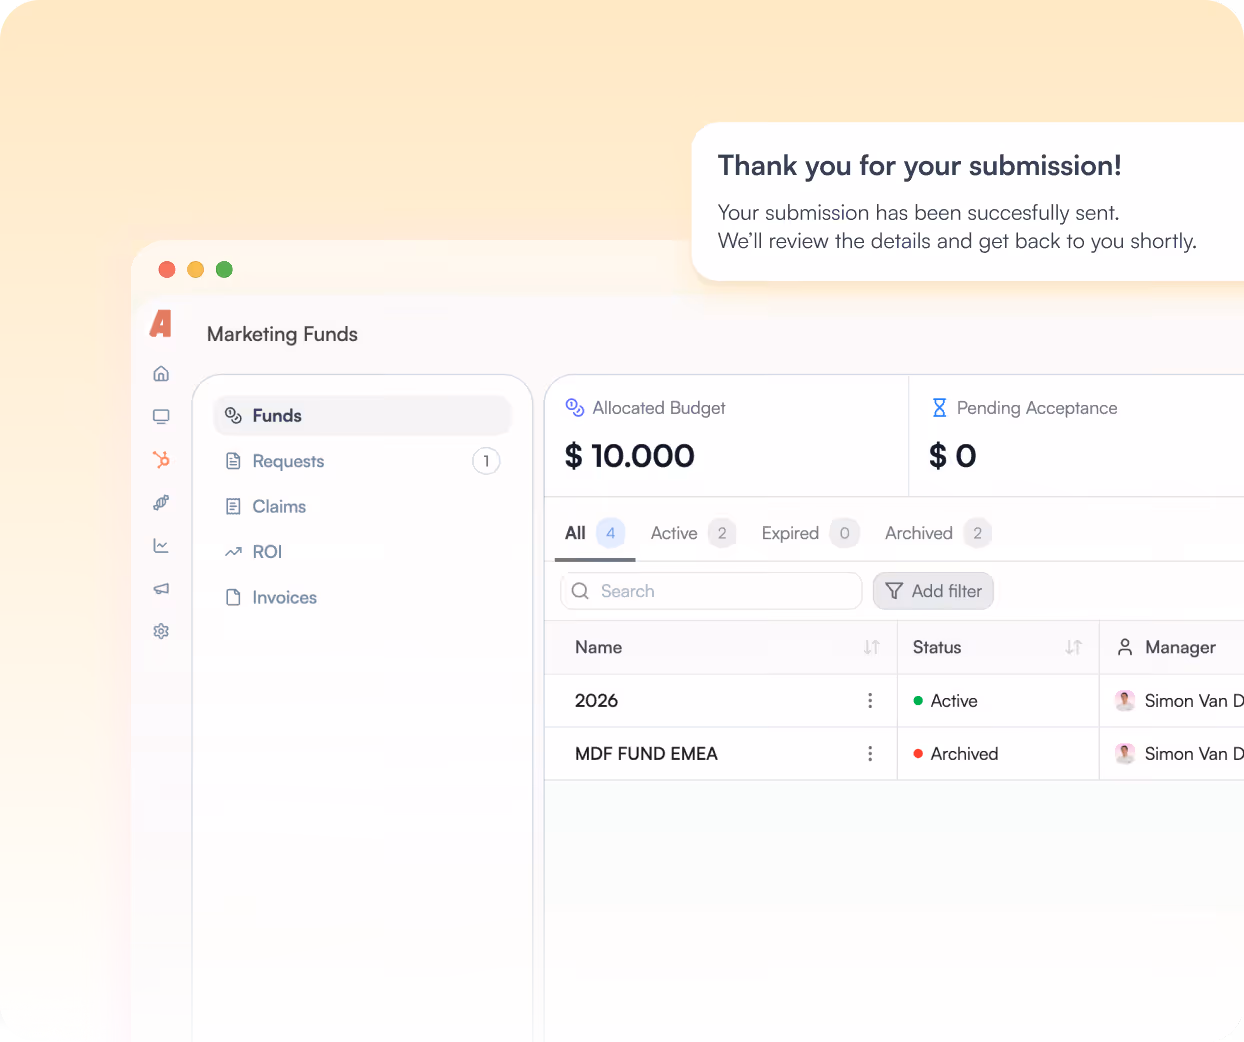Open the chart analytics icon in sidebar
The width and height of the screenshot is (1244, 1042).
(x=161, y=545)
